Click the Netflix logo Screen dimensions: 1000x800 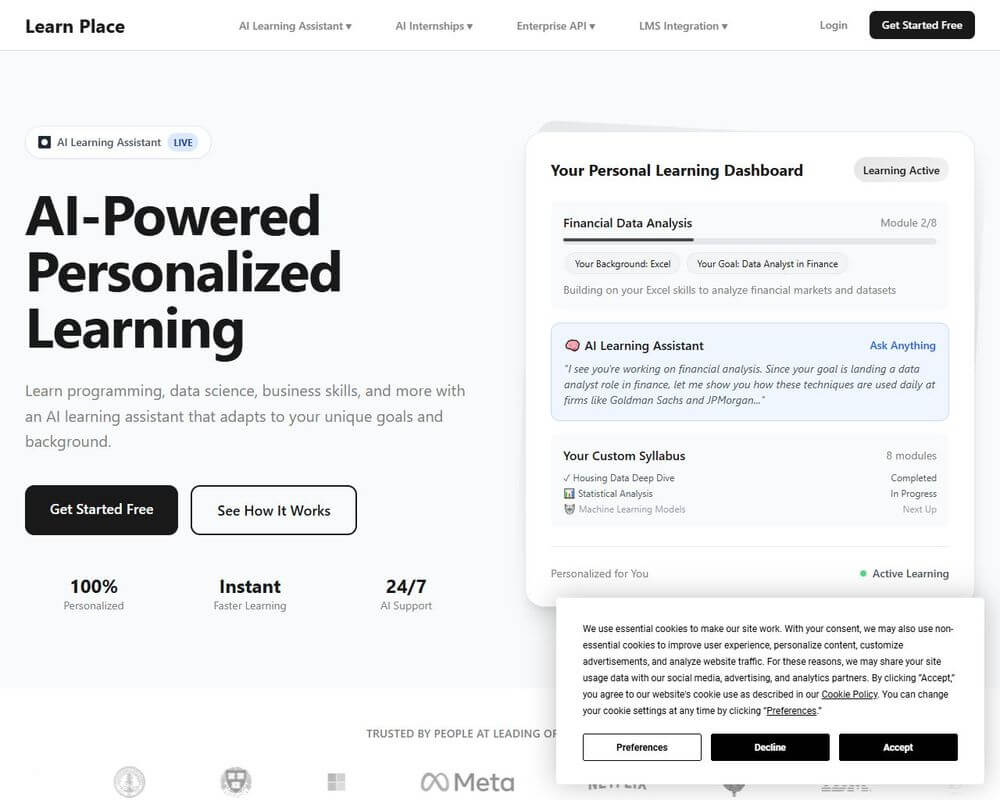(617, 784)
